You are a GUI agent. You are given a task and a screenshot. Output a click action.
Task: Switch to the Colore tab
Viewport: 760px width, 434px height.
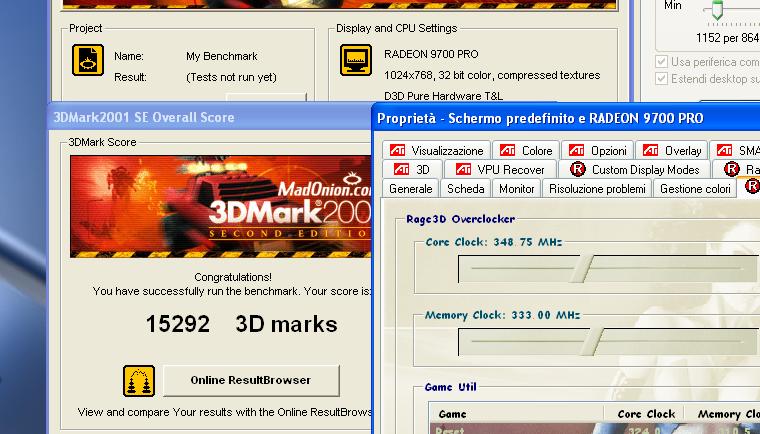point(526,150)
